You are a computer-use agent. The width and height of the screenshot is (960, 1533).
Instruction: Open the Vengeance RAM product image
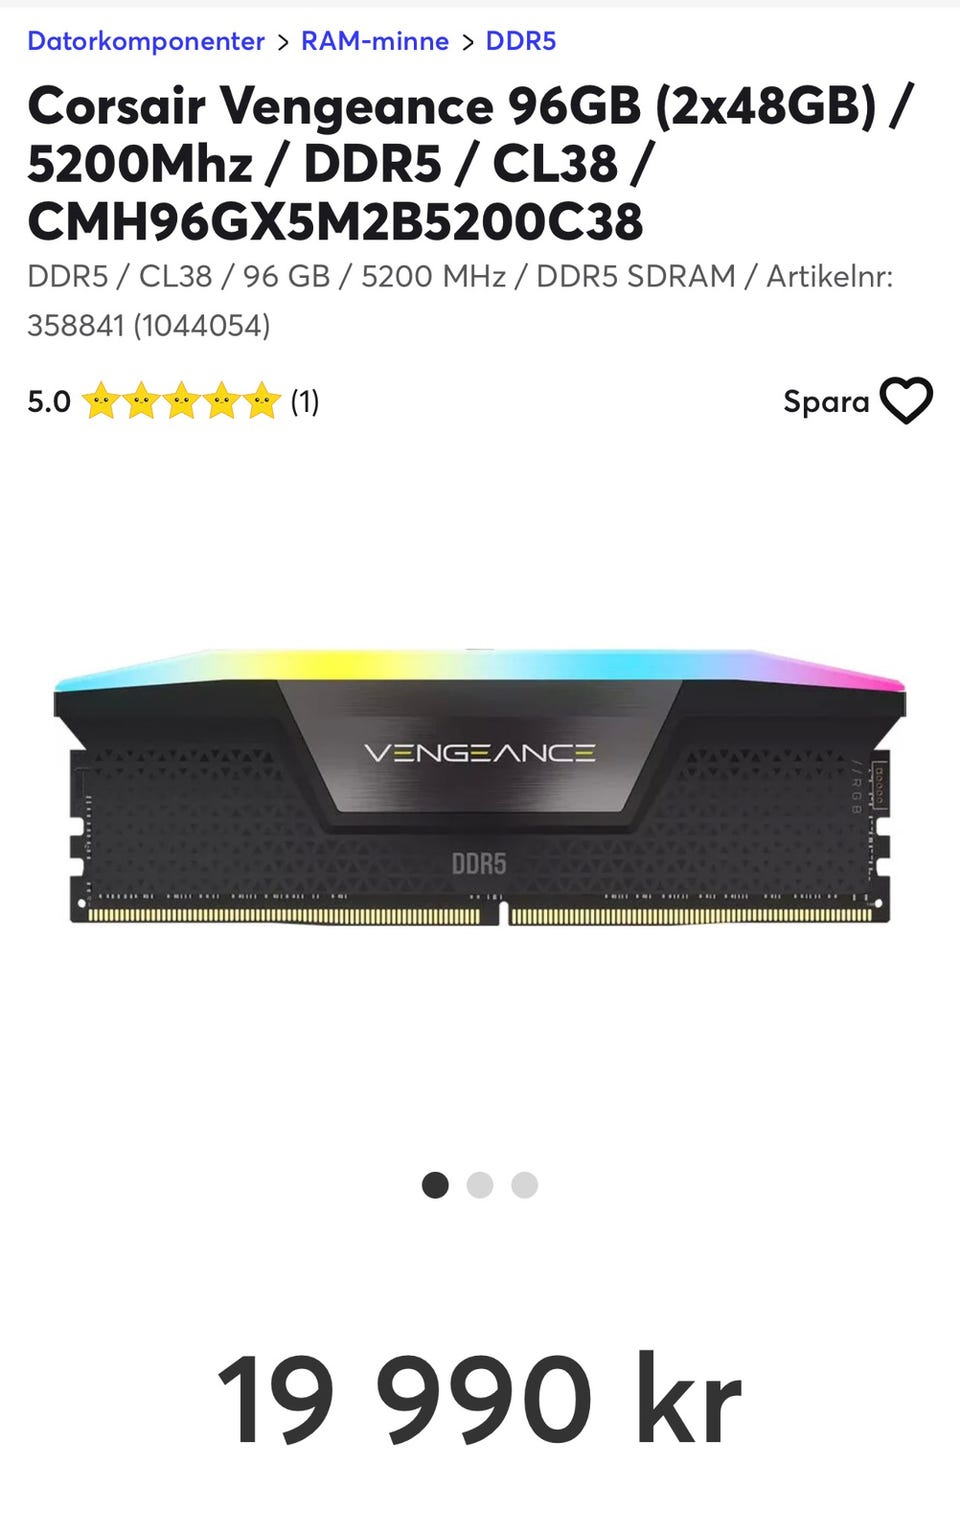tap(480, 786)
